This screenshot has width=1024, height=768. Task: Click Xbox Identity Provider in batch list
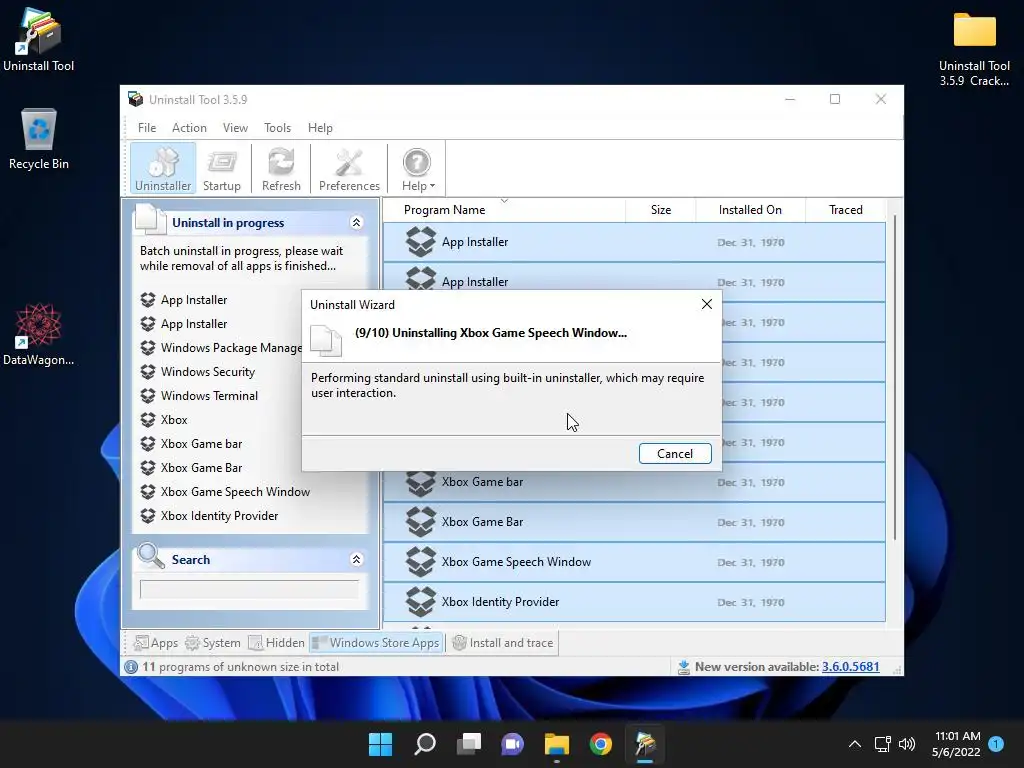tap(209, 516)
